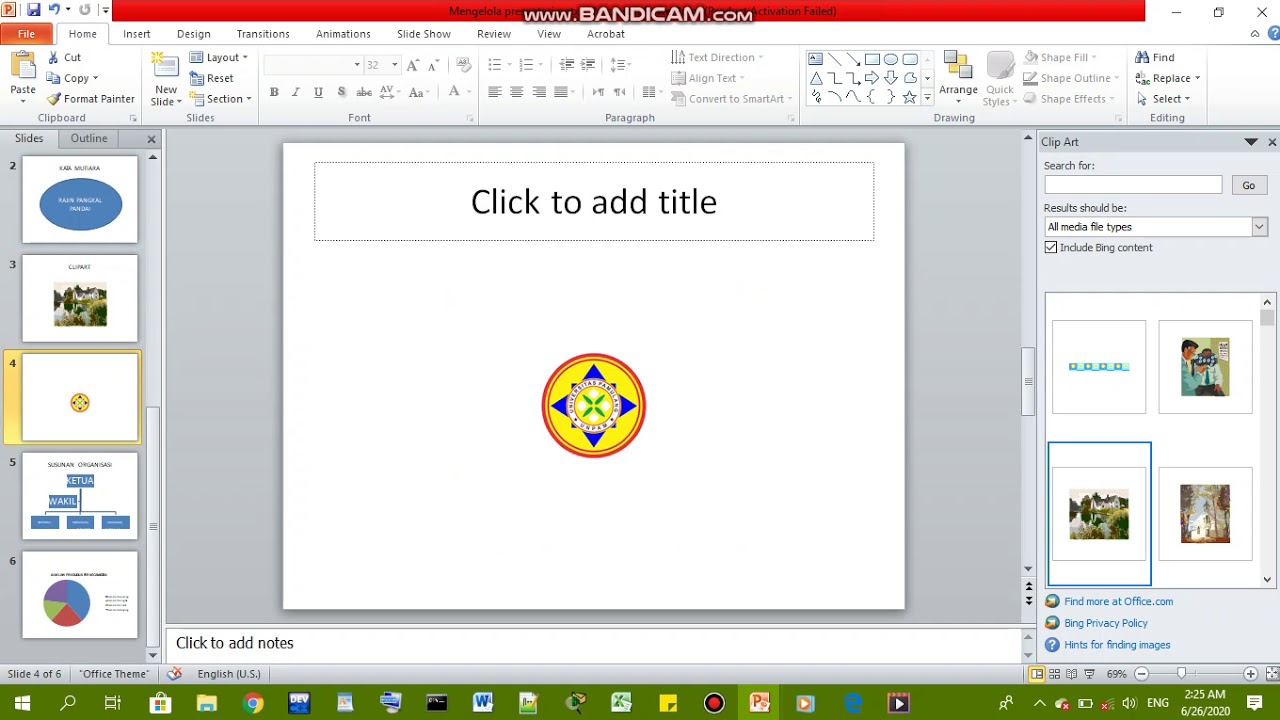1280x720 pixels.
Task: Open the Layout dropdown
Action: (x=219, y=57)
